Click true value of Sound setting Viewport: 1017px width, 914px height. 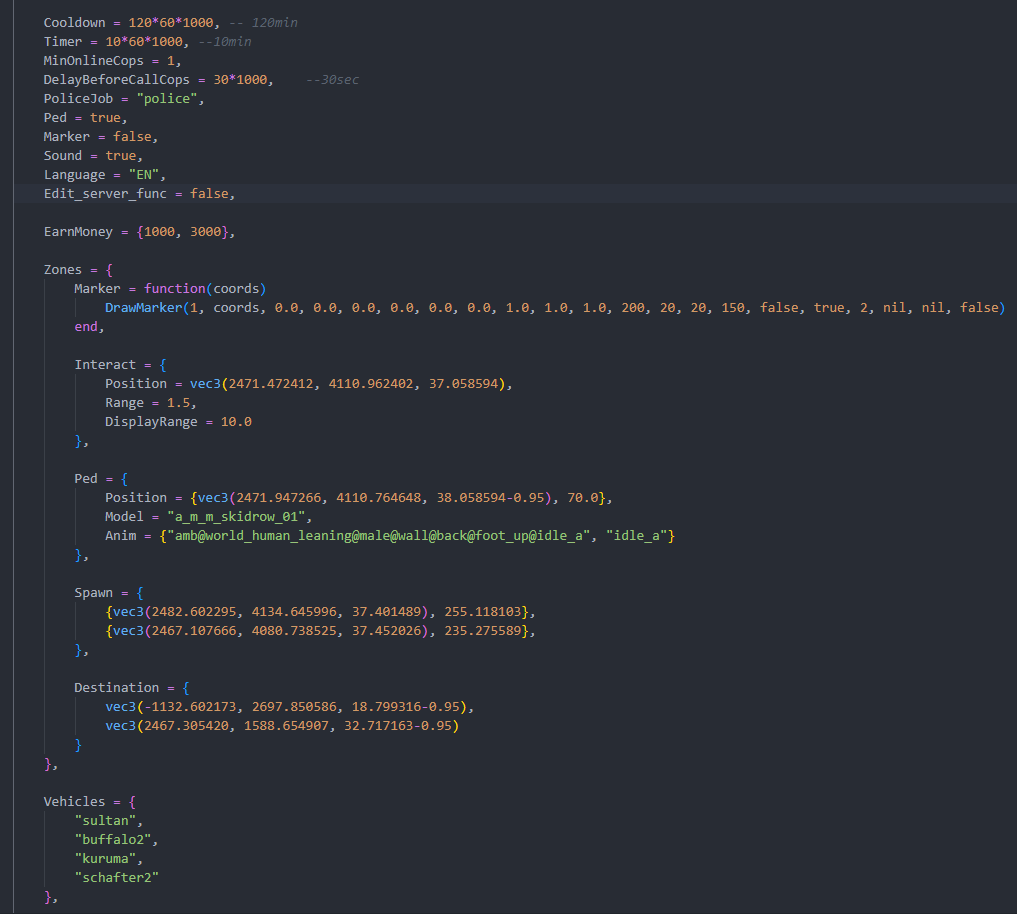coord(120,155)
